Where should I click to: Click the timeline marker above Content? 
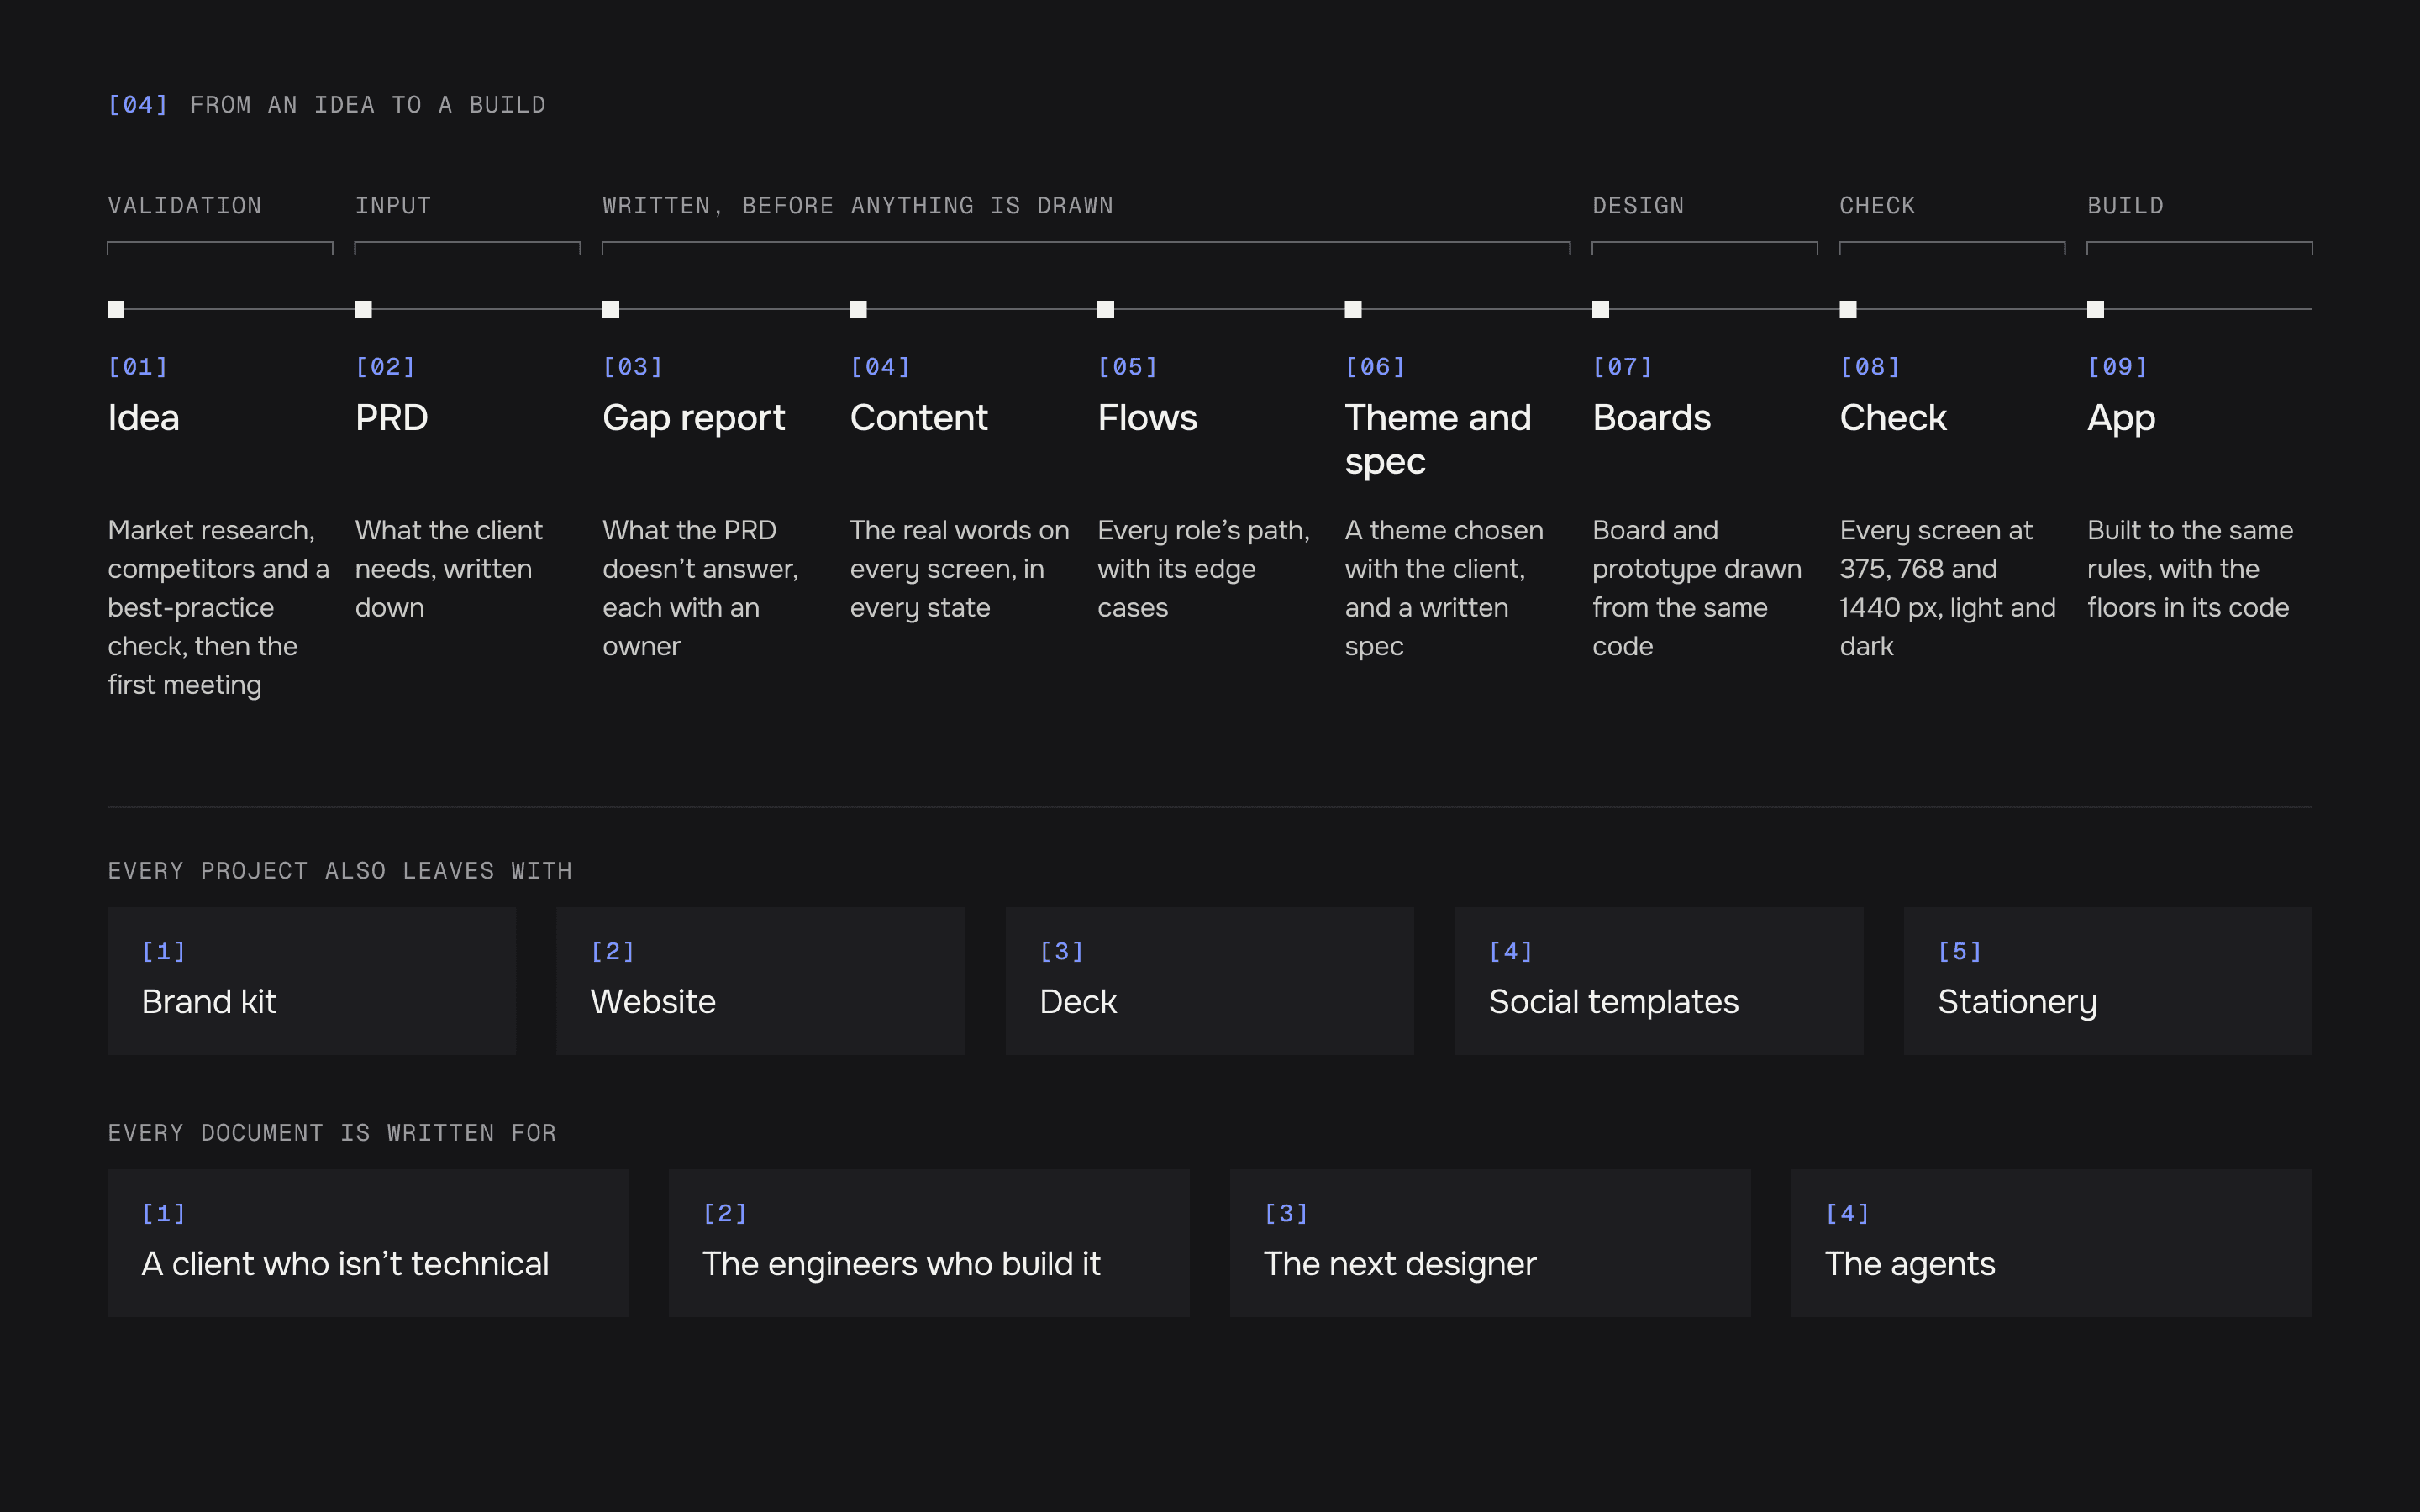(858, 309)
